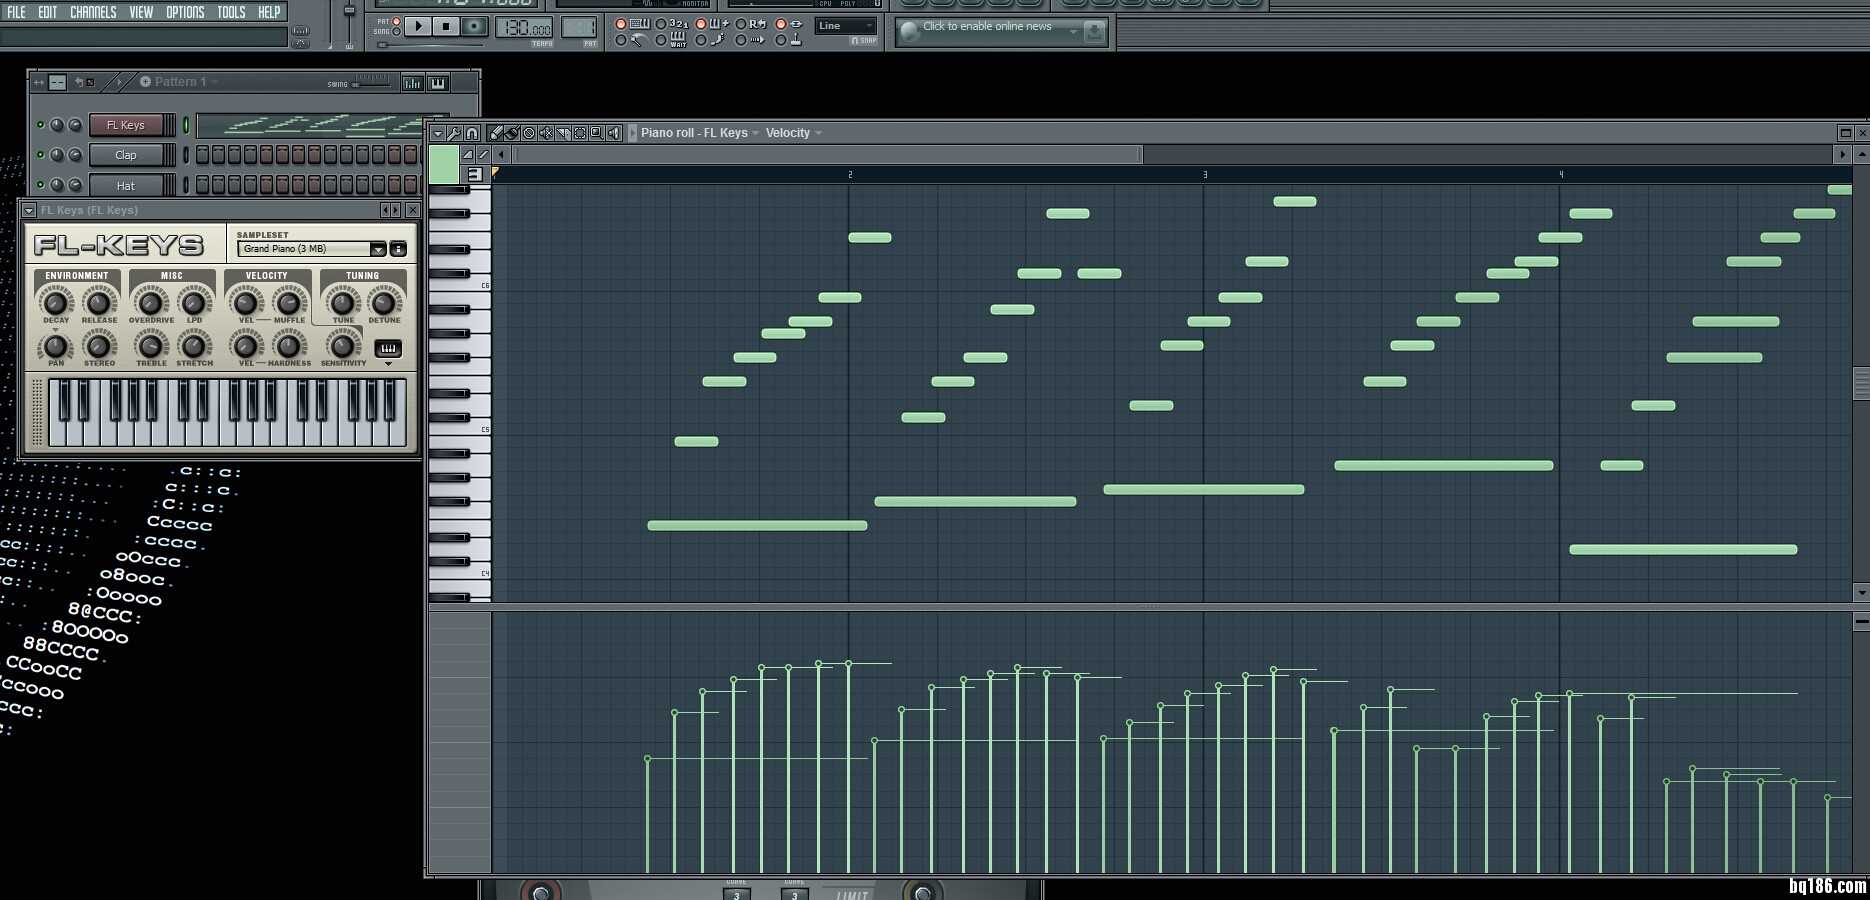Click the swing slider in step sequencer
Image resolution: width=1870 pixels, height=900 pixels.
coord(372,82)
